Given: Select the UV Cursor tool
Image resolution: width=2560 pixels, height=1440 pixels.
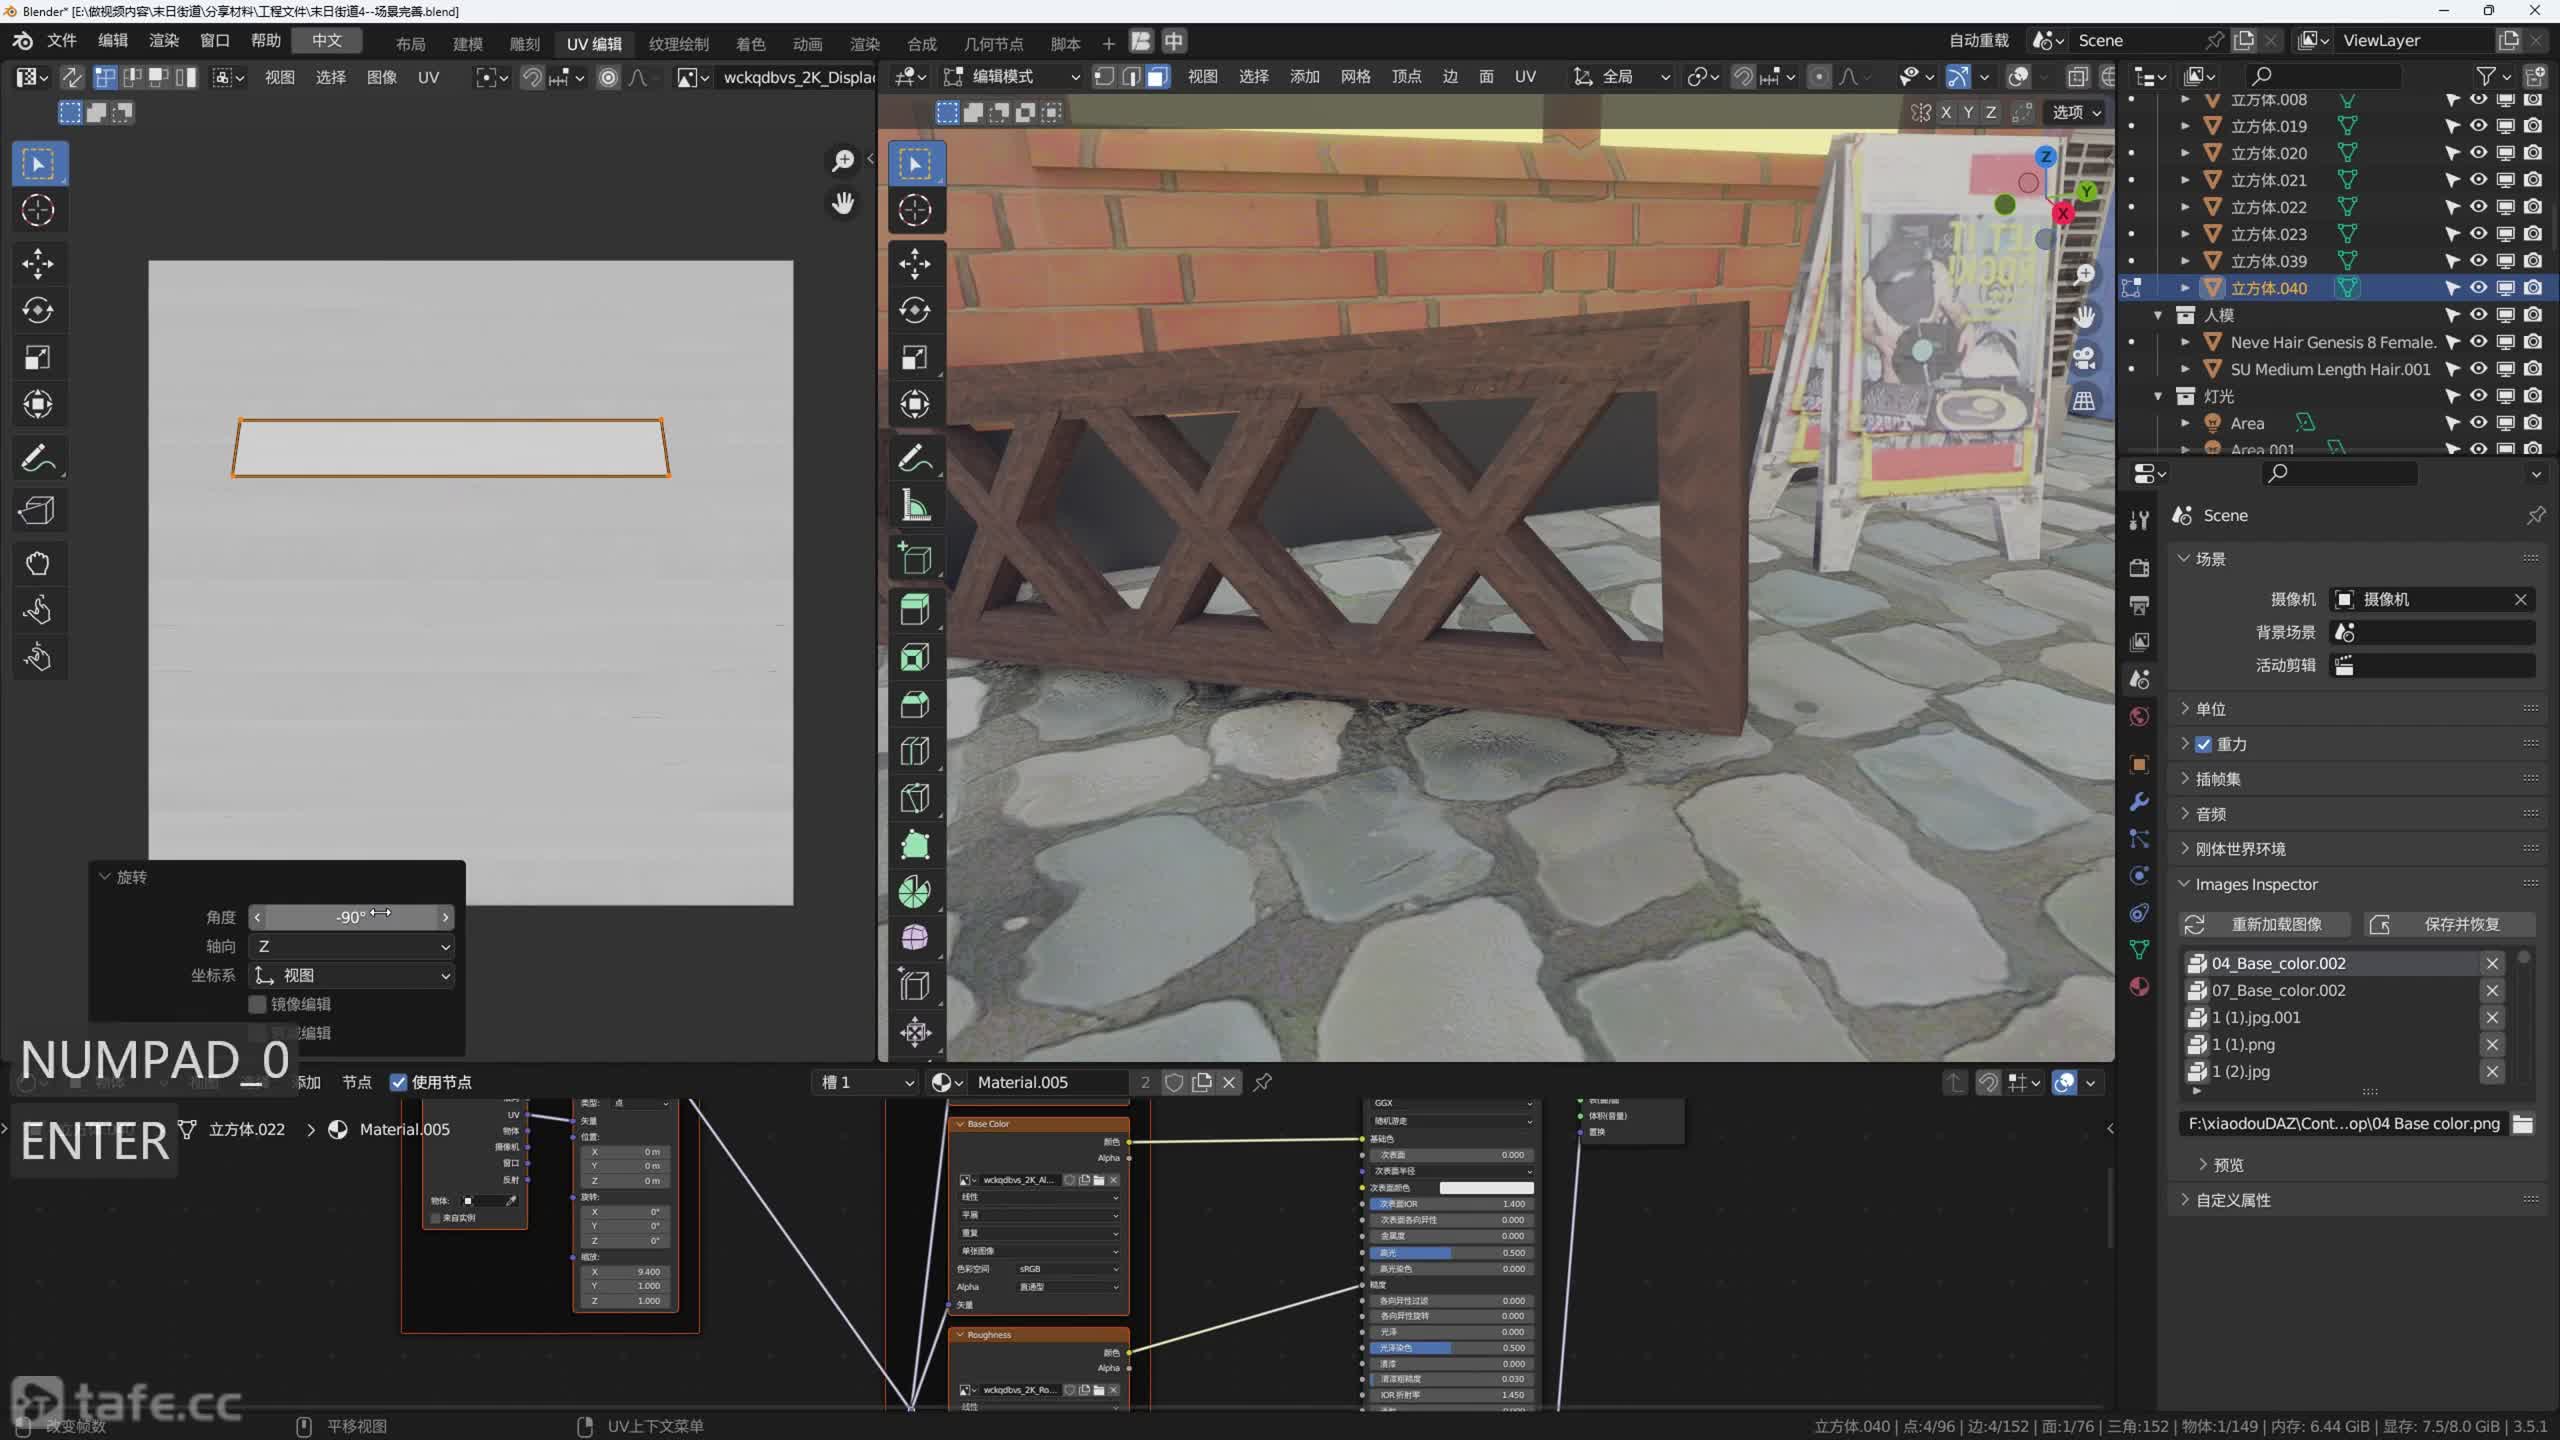Looking at the screenshot, I should (38, 210).
